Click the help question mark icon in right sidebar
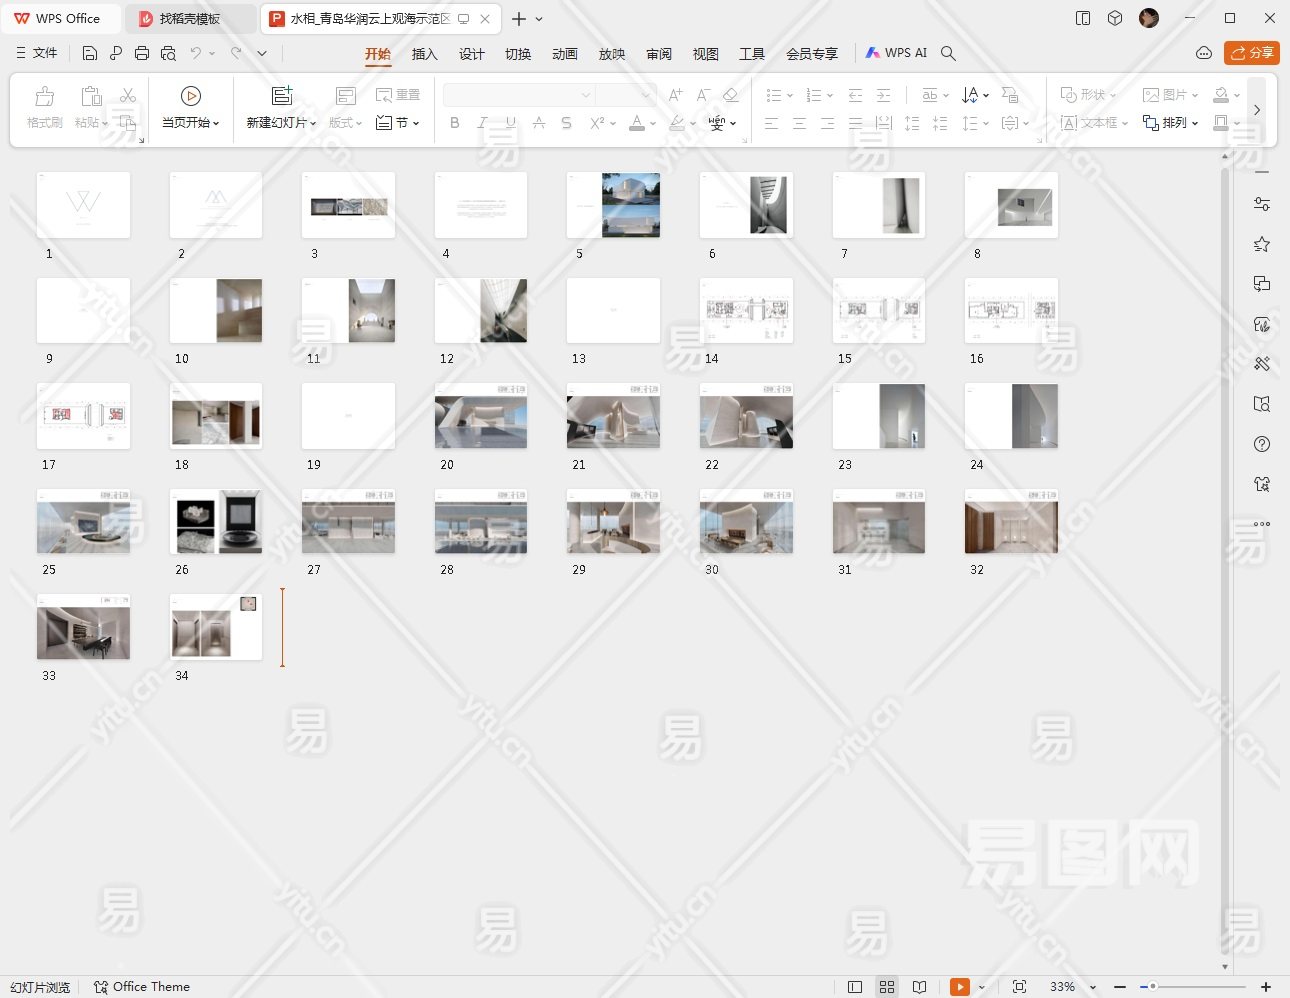This screenshot has width=1290, height=998. (1262, 444)
